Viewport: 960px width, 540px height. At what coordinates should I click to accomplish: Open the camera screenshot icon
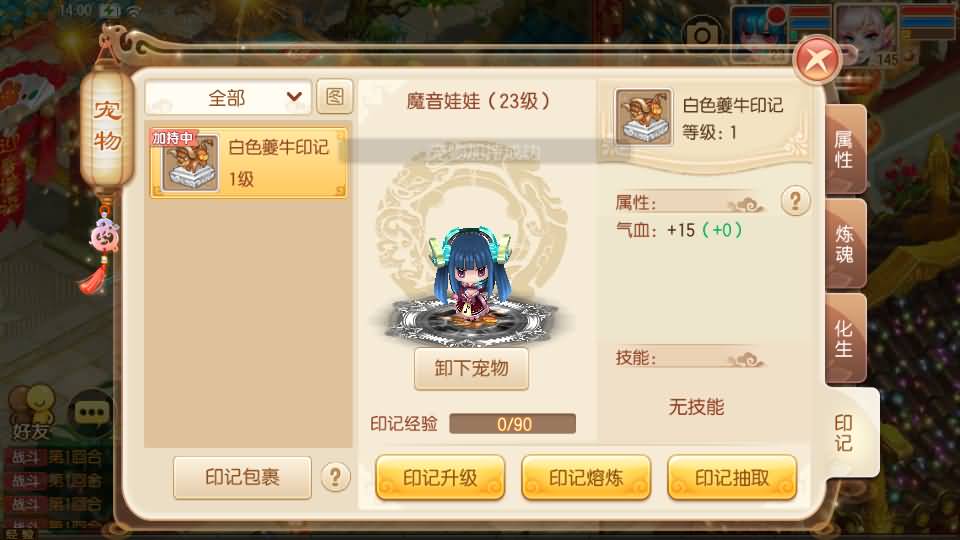point(702,34)
